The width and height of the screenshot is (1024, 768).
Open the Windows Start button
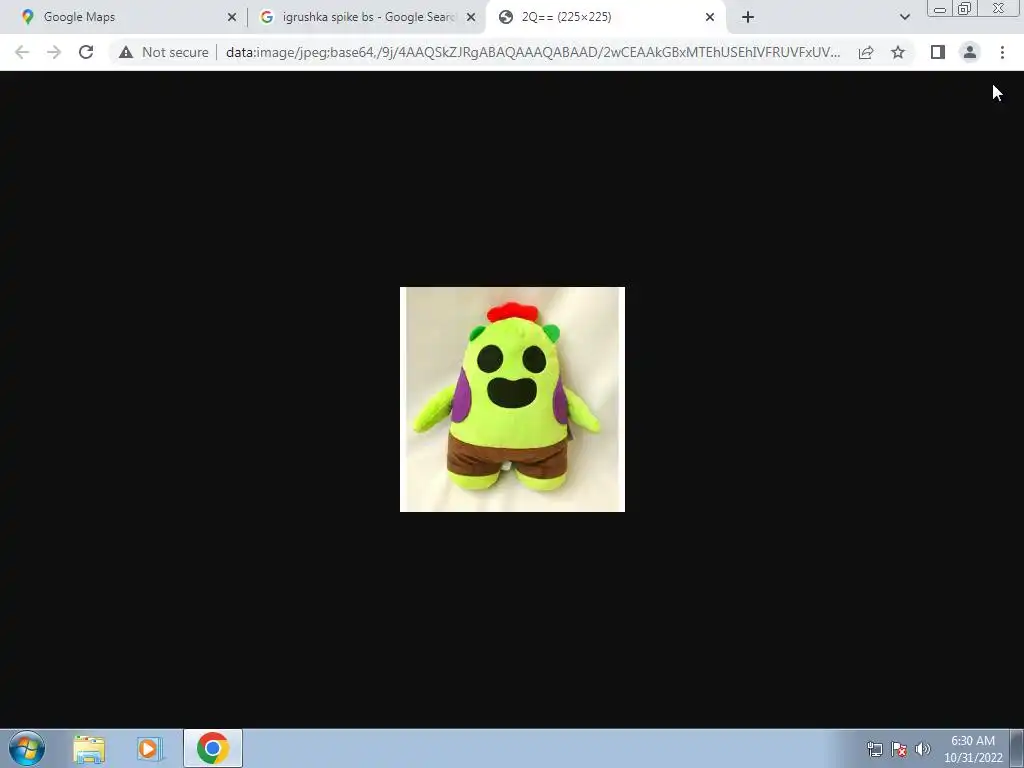[x=27, y=748]
